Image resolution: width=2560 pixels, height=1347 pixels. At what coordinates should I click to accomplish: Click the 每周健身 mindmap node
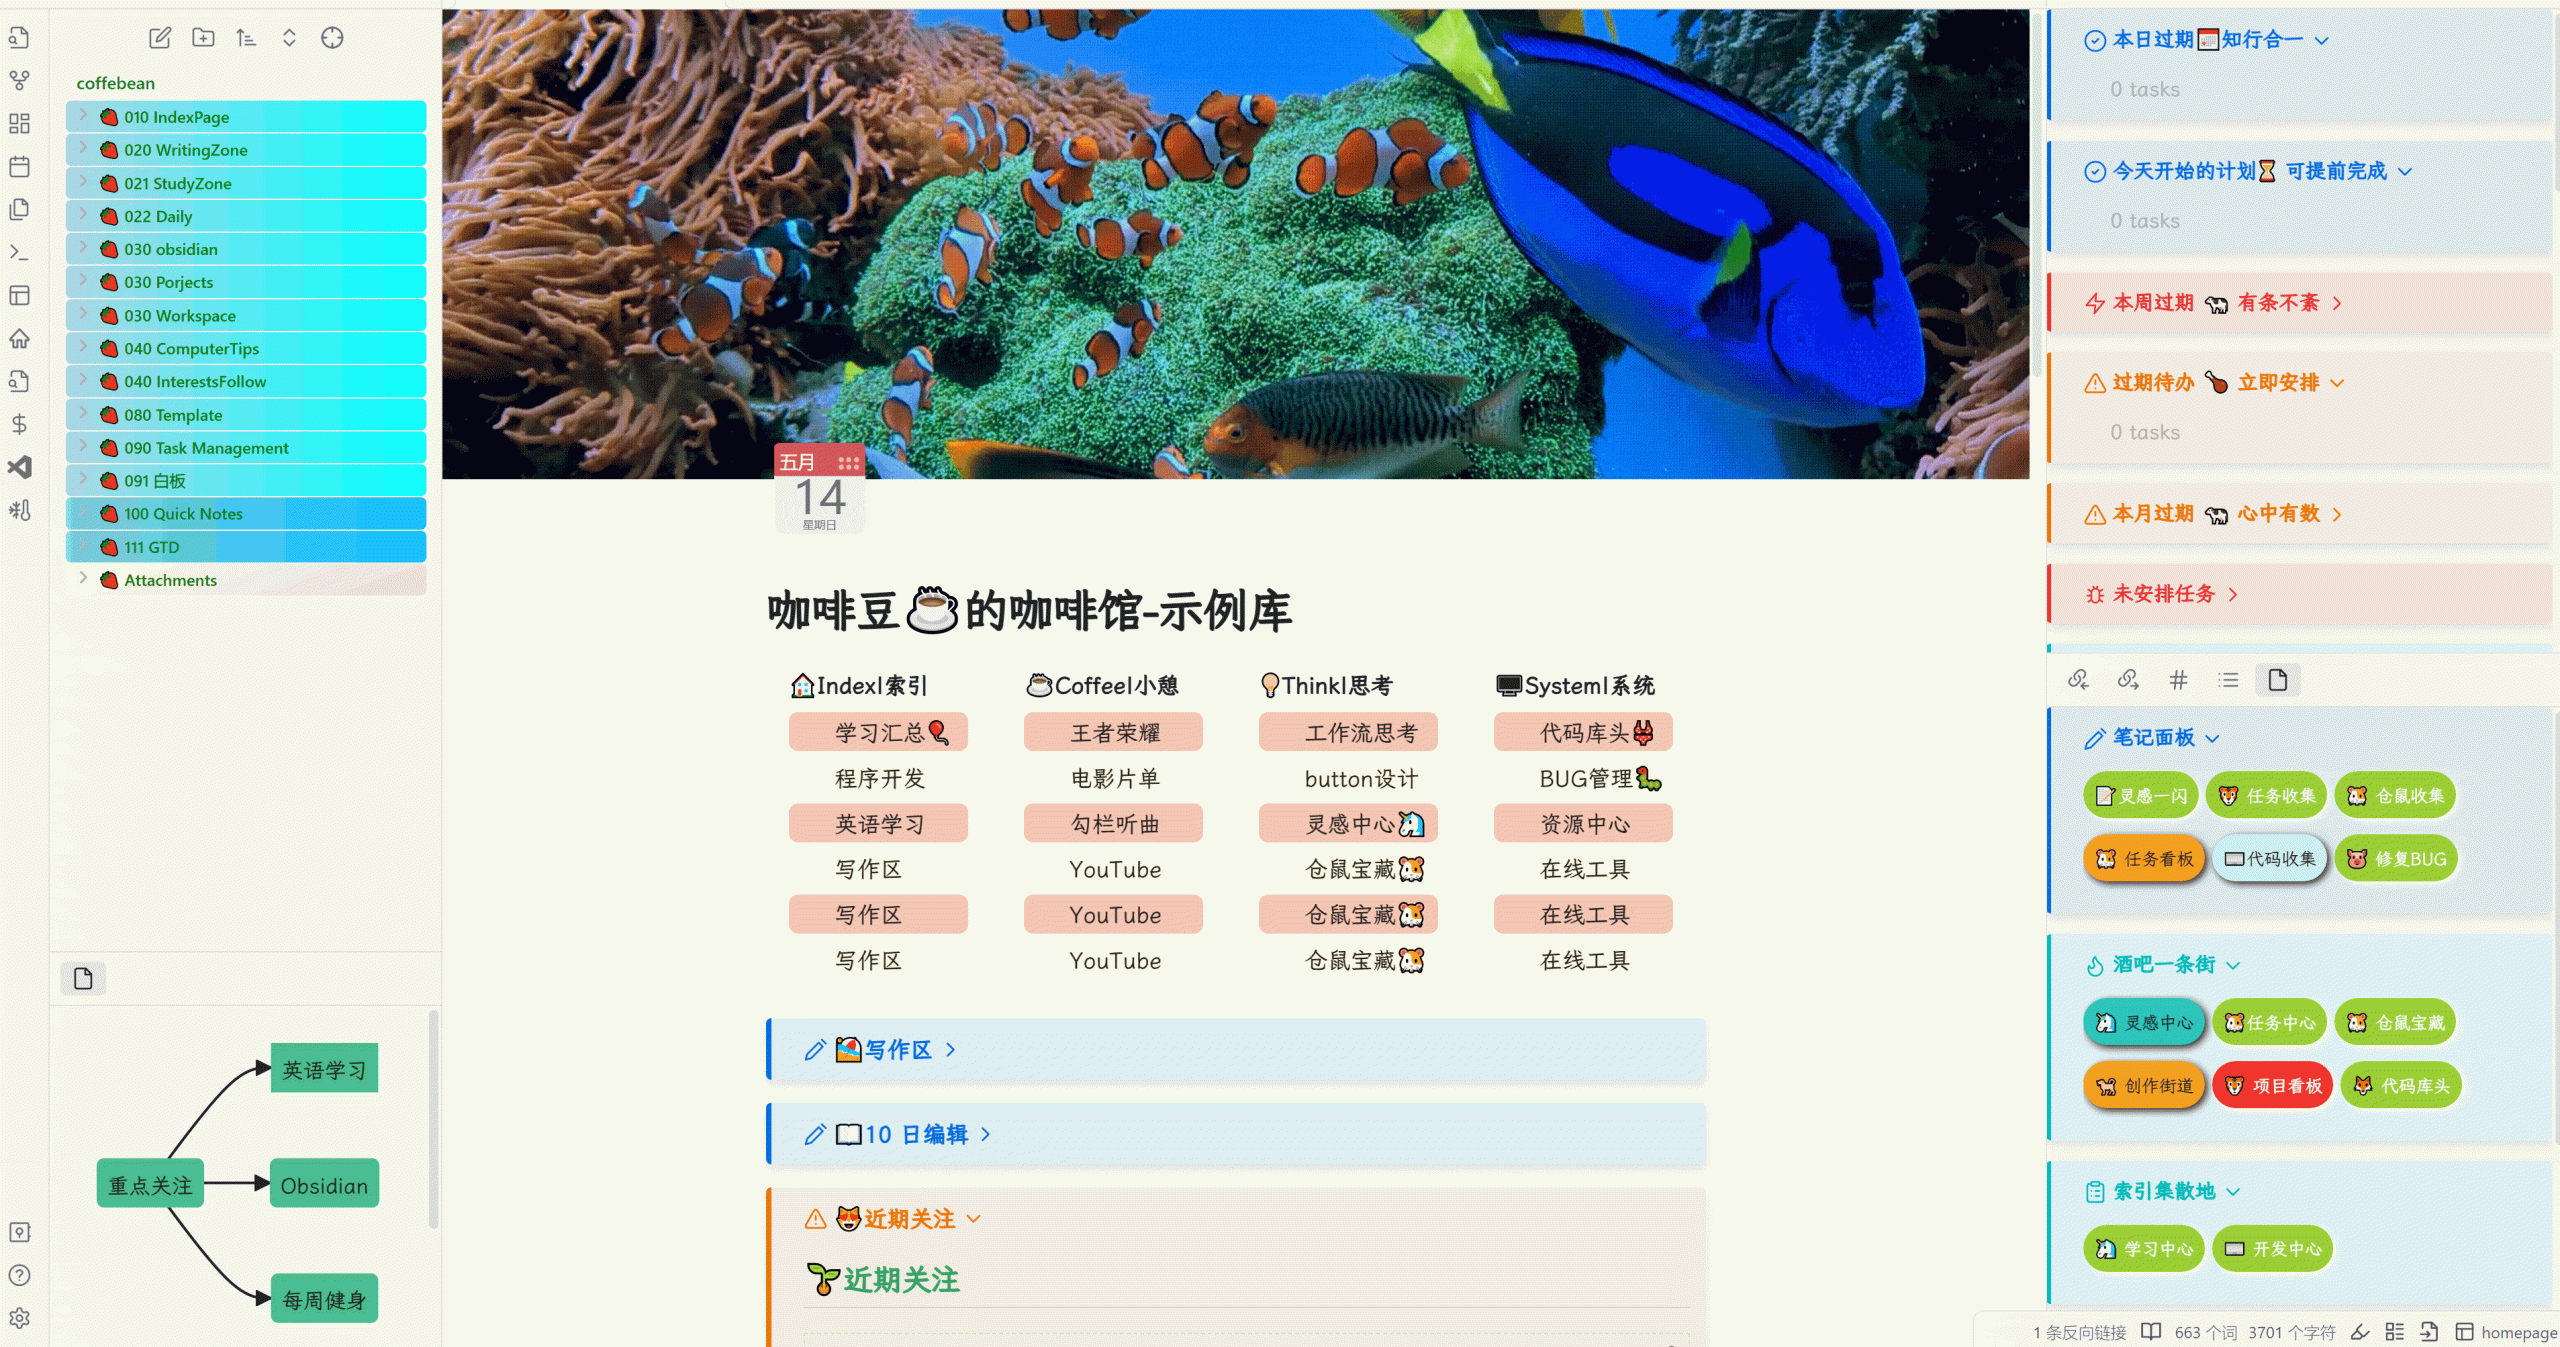tap(324, 1299)
